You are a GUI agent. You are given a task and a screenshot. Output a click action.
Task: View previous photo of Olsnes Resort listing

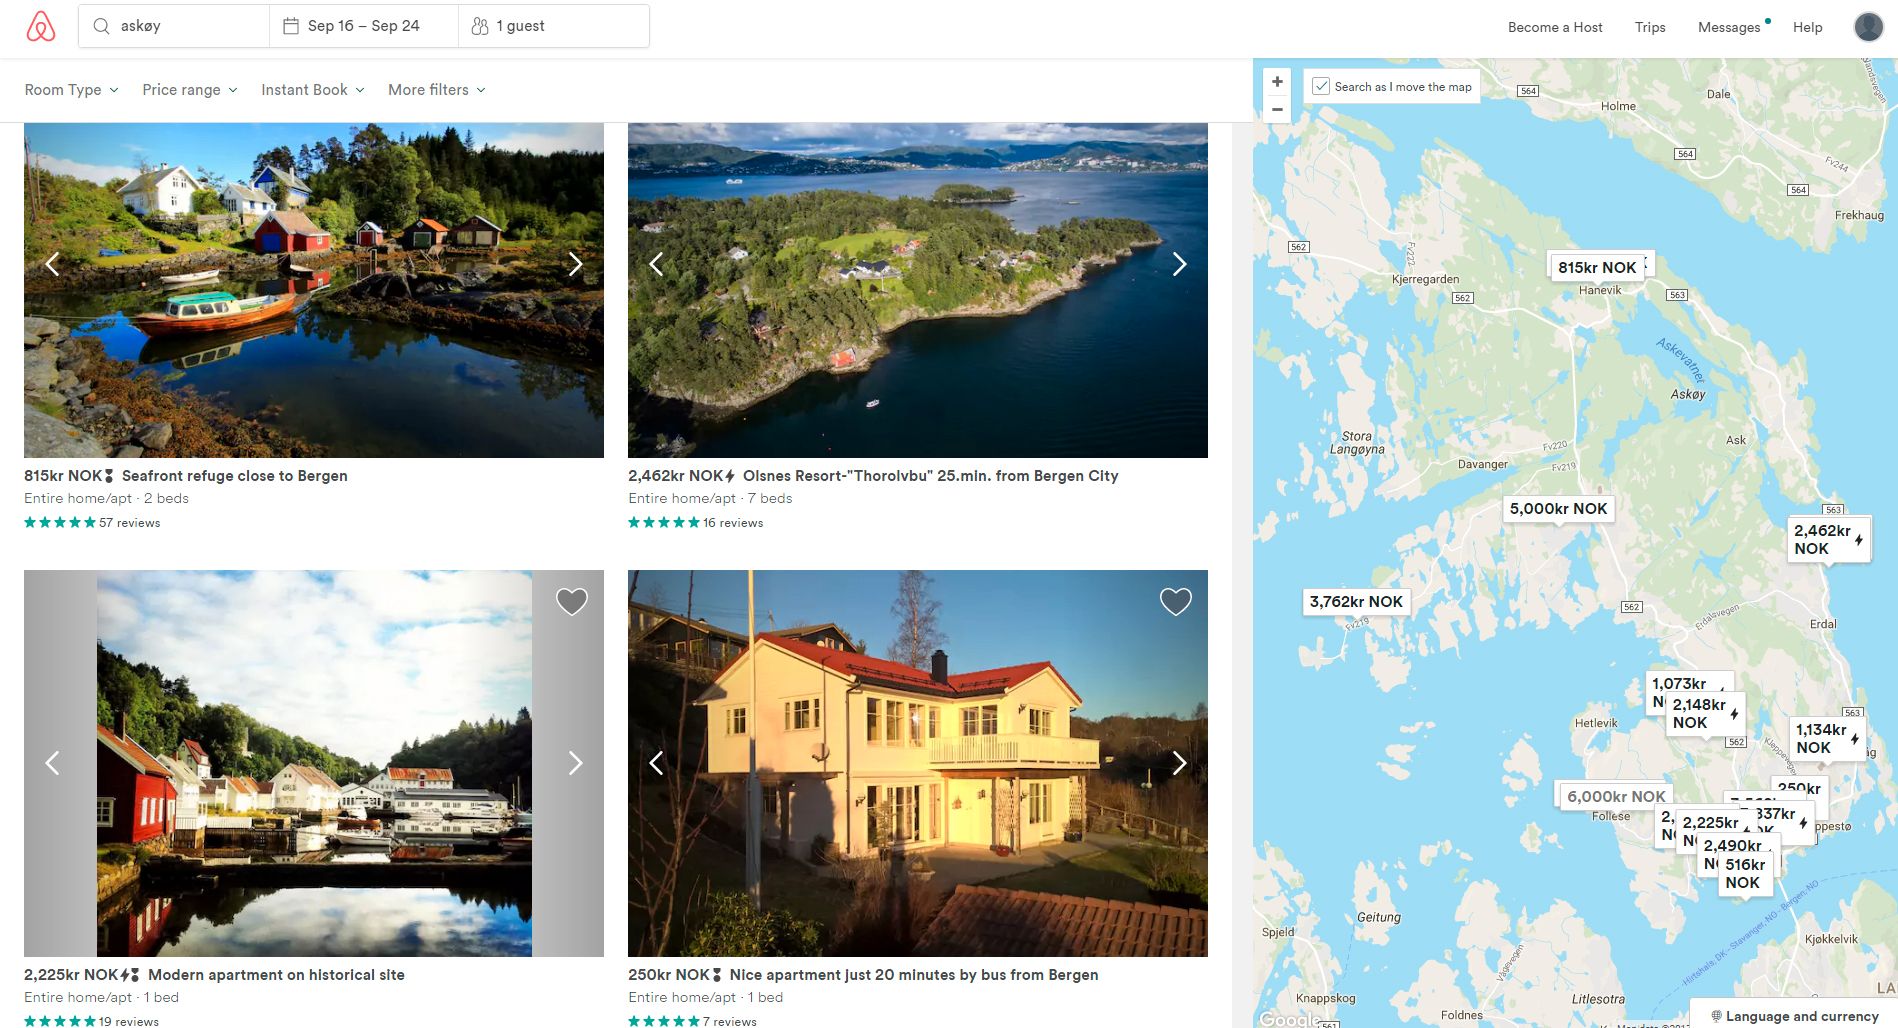coord(656,264)
